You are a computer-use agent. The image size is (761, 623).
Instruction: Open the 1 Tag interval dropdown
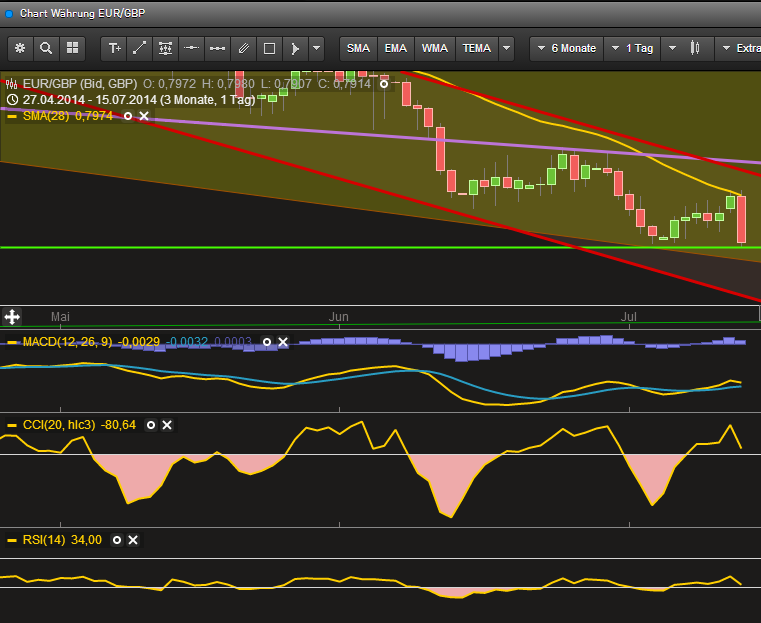[636, 48]
